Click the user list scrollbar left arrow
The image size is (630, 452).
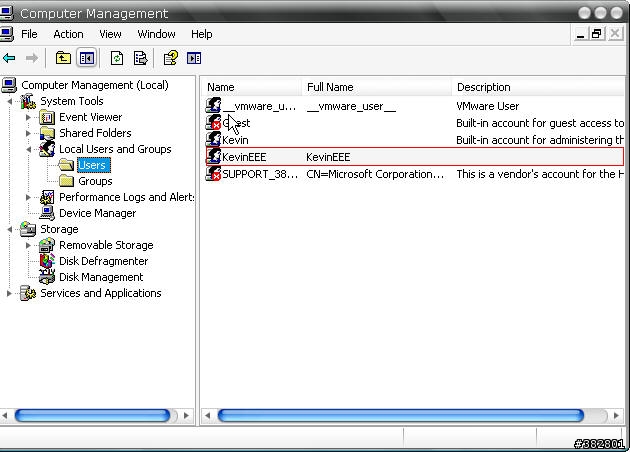coord(207,415)
